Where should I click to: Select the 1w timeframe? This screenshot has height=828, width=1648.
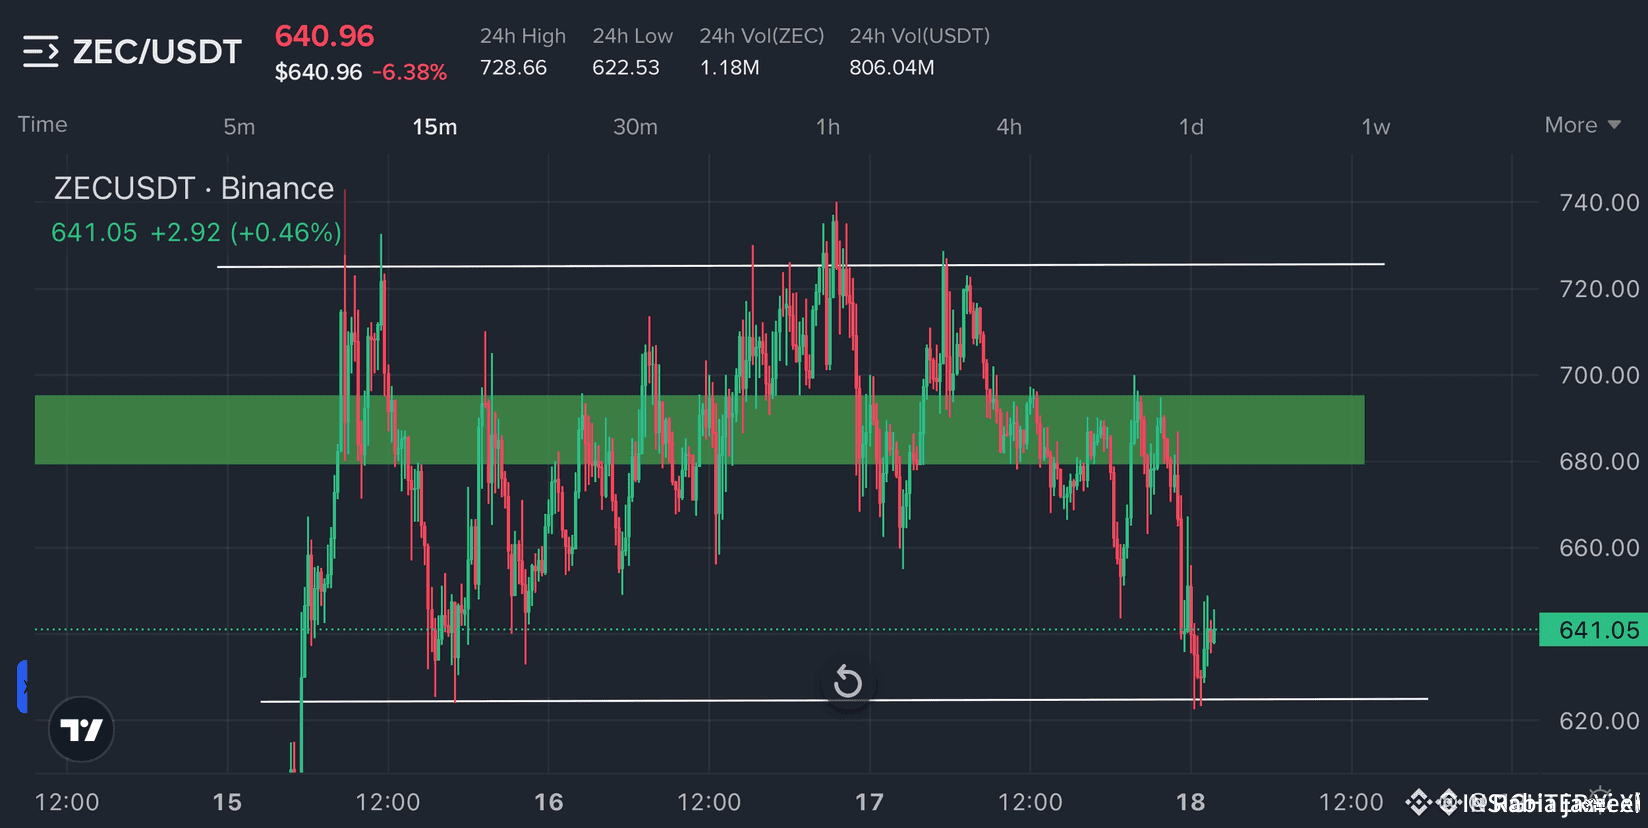coord(1376,127)
